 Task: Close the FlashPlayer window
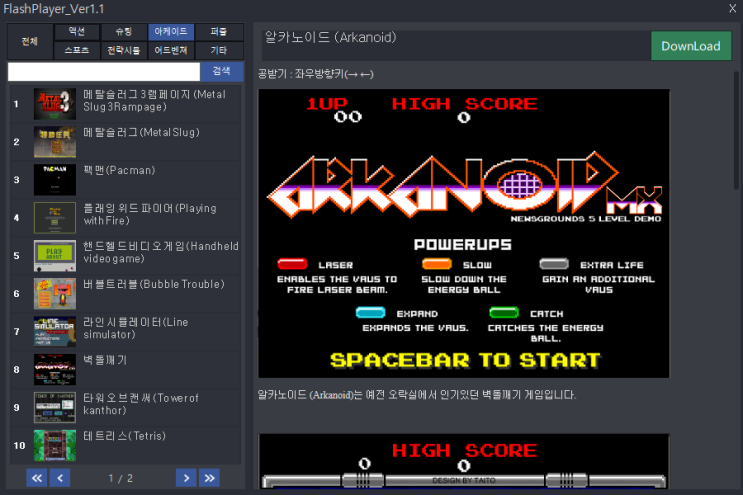tap(732, 9)
